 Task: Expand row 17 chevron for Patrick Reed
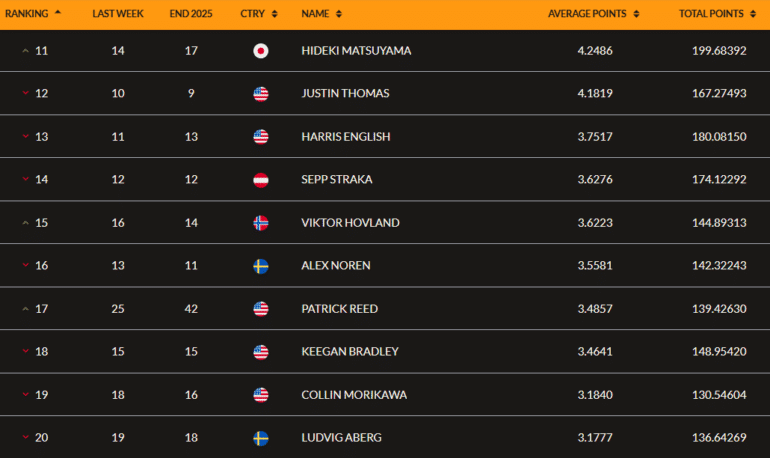click(26, 309)
